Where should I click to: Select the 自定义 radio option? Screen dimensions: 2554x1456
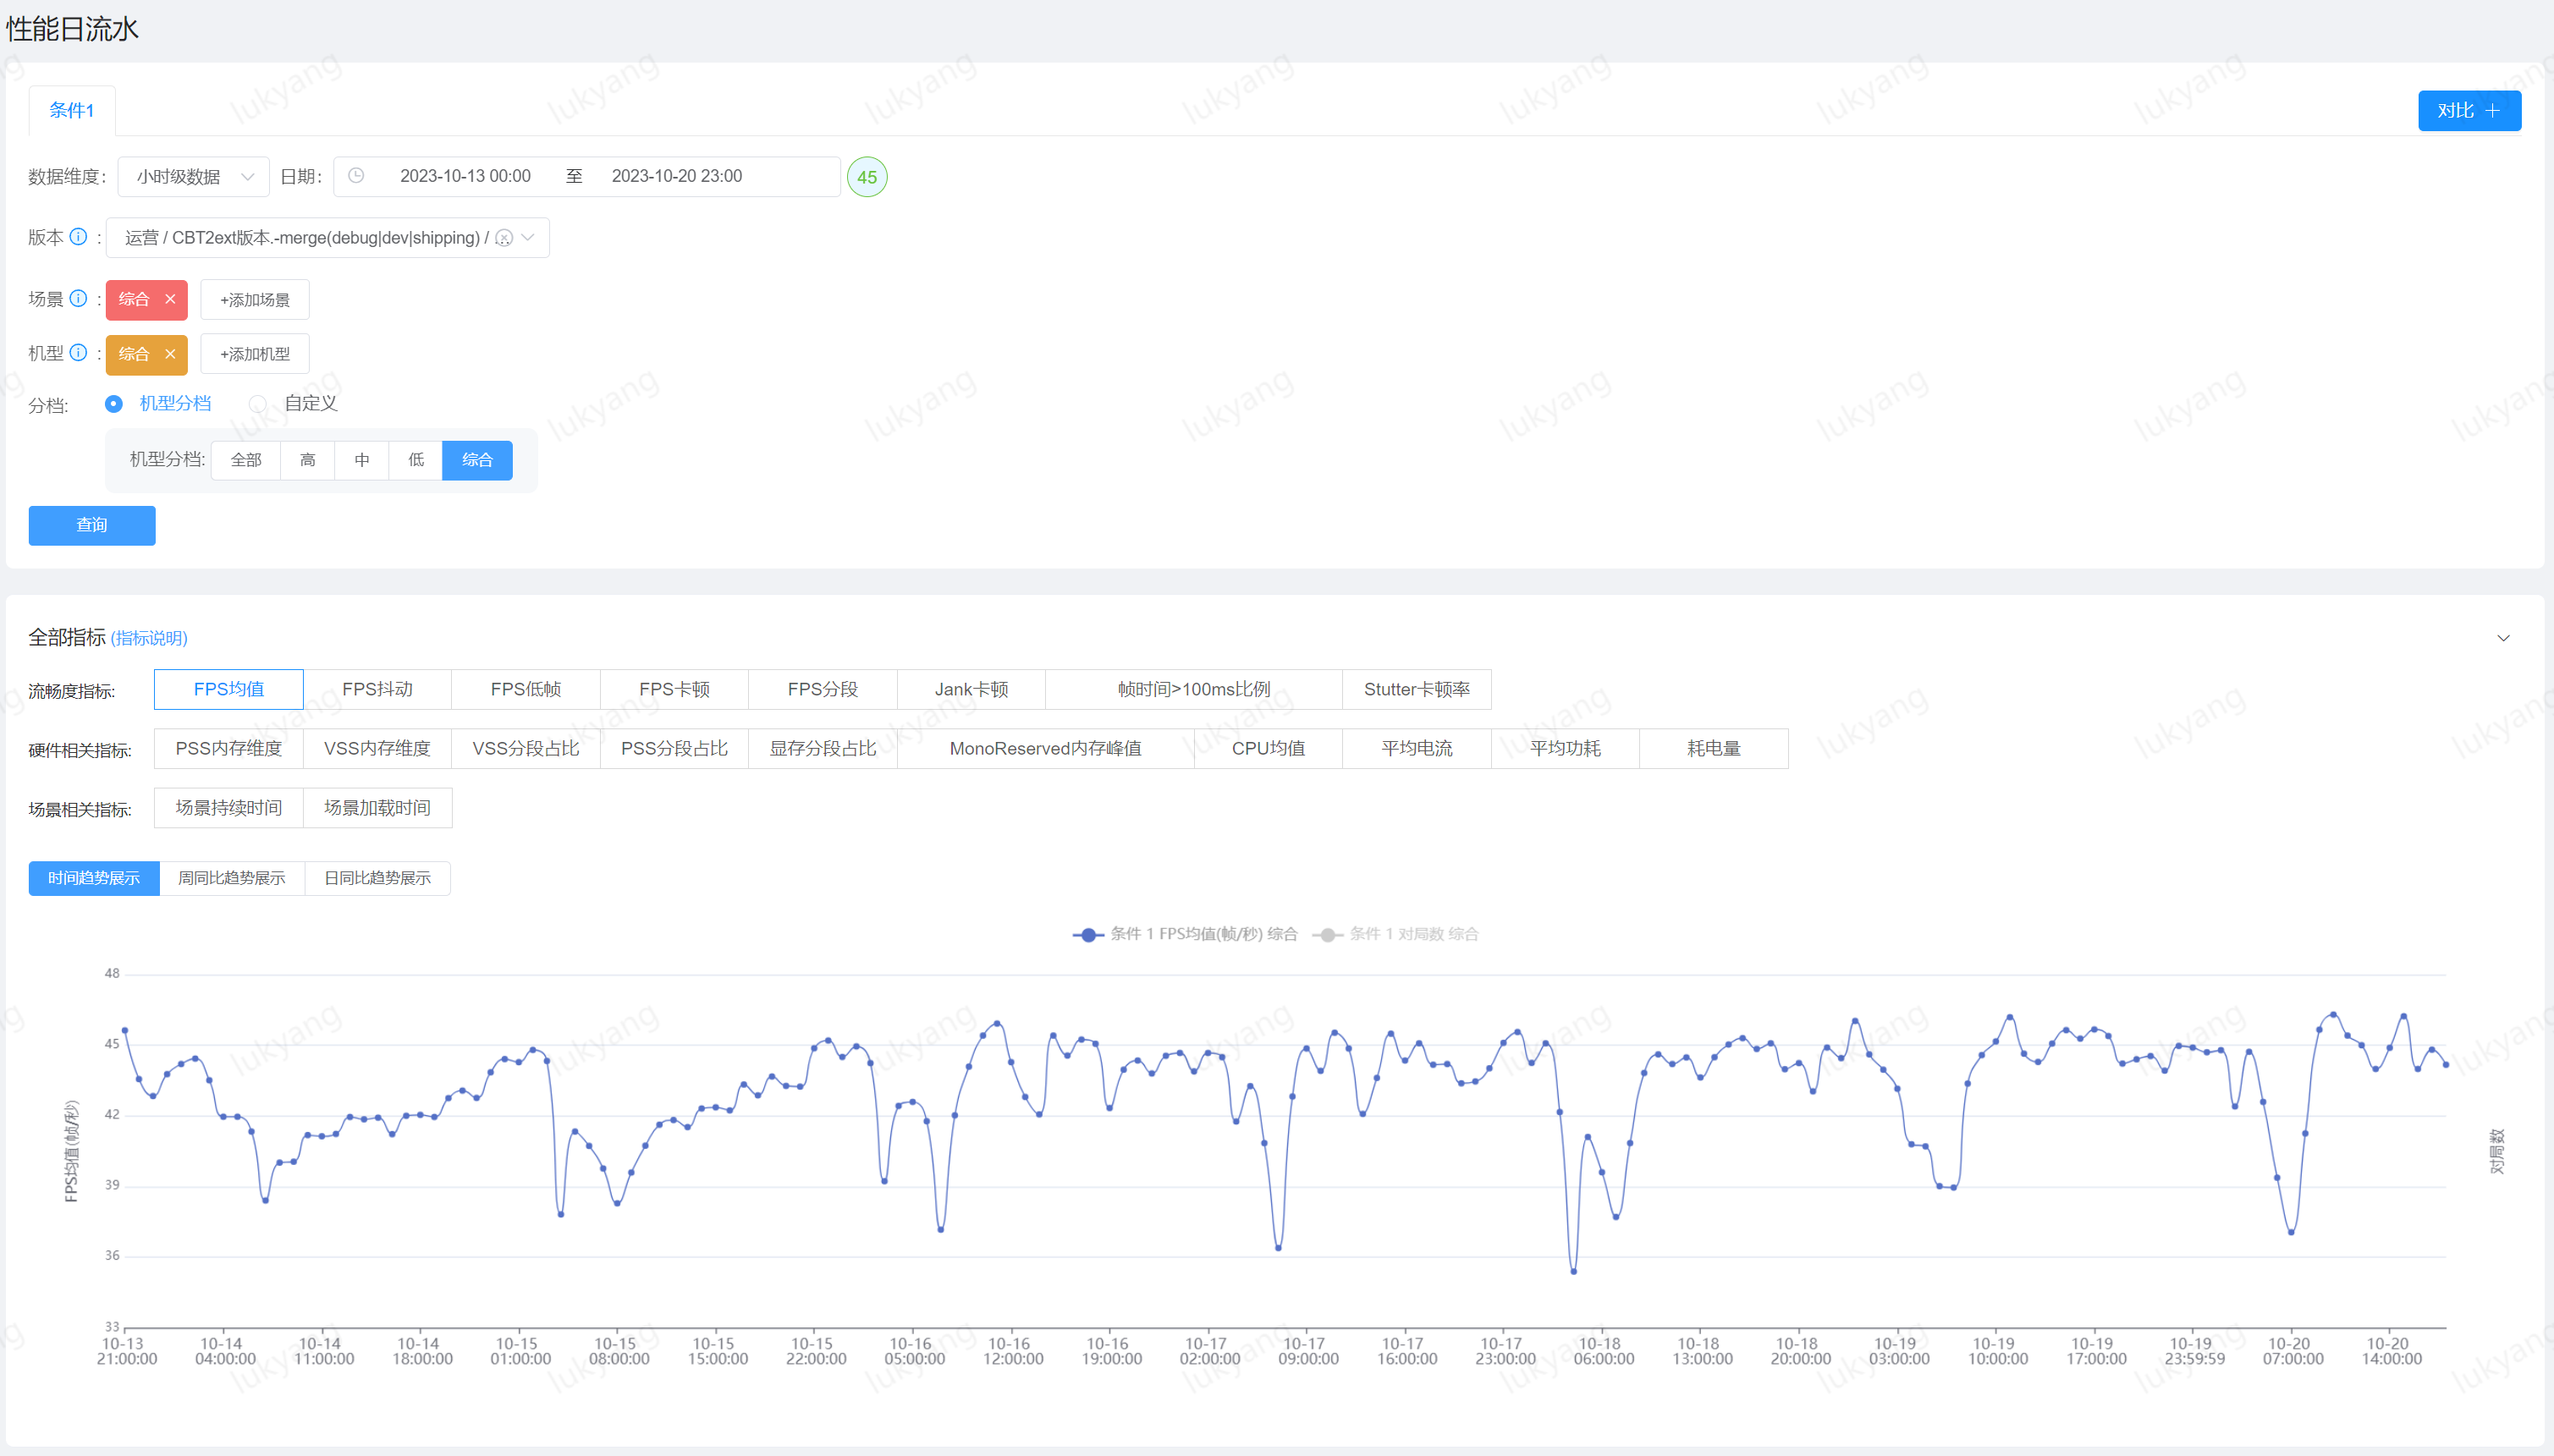258,403
